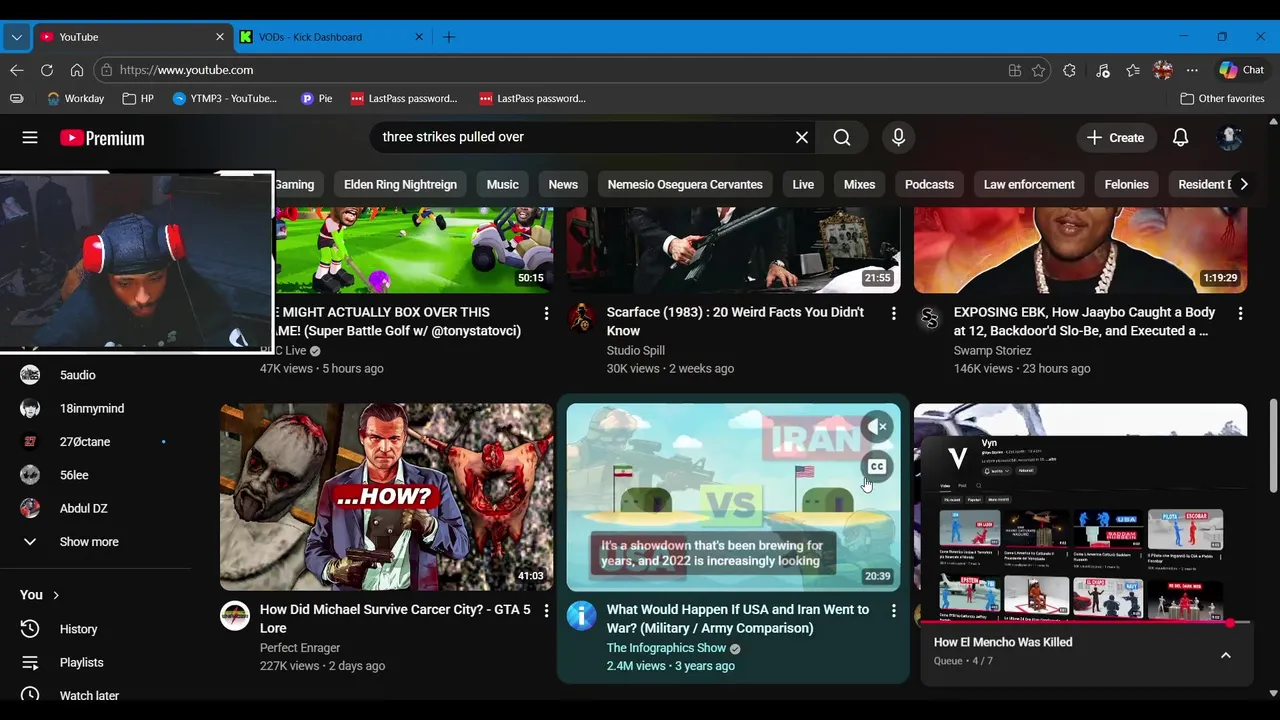
Task: Seek on the mini player red progress bar
Action: tap(1086, 623)
